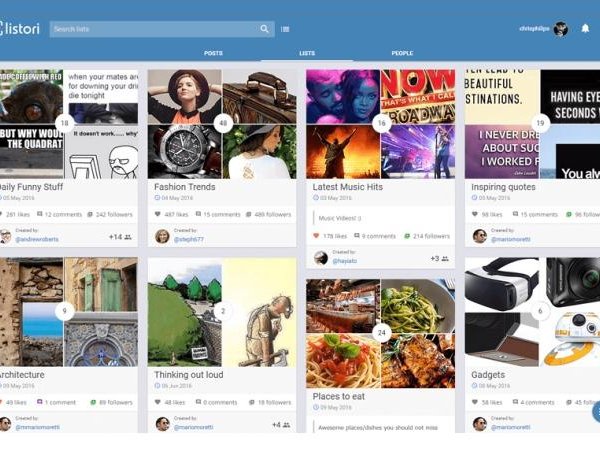
Task: Click the Architecture list title
Action: pos(23,375)
